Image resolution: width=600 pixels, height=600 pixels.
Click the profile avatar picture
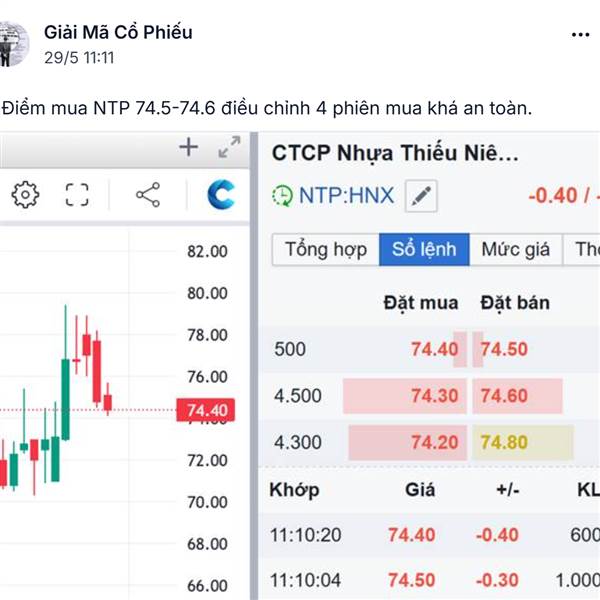pyautogui.click(x=12, y=44)
